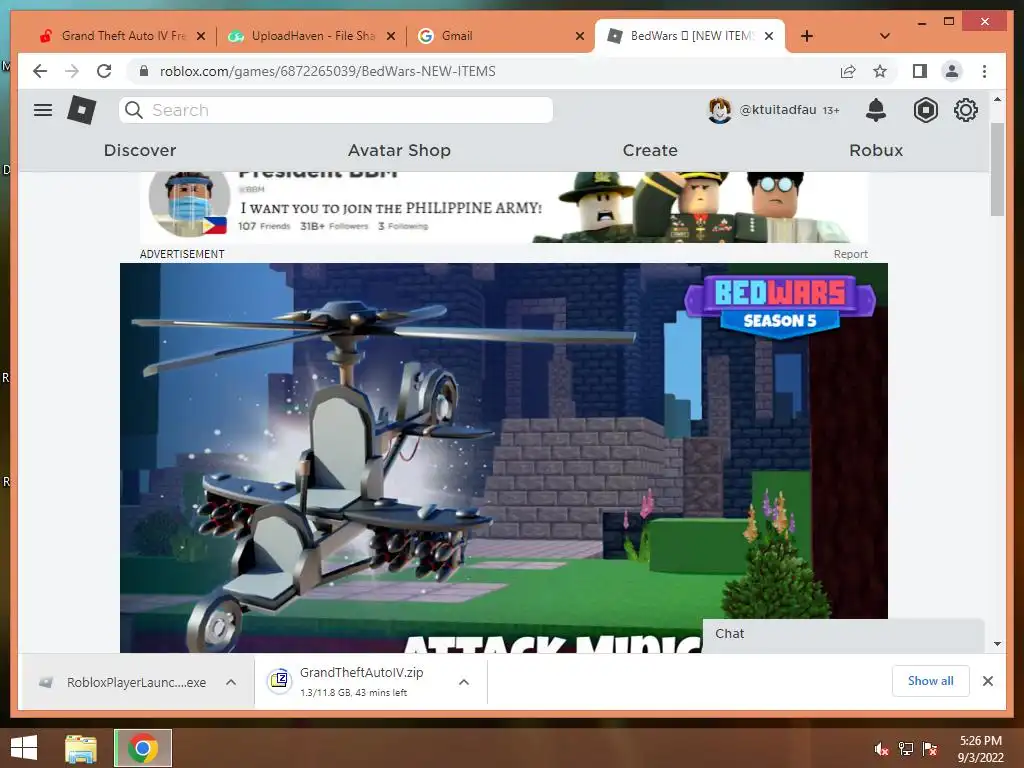Screen dimensions: 1024x768
Task: Expand RobloxPlayerLauncher.exe download options
Action: pos(231,682)
